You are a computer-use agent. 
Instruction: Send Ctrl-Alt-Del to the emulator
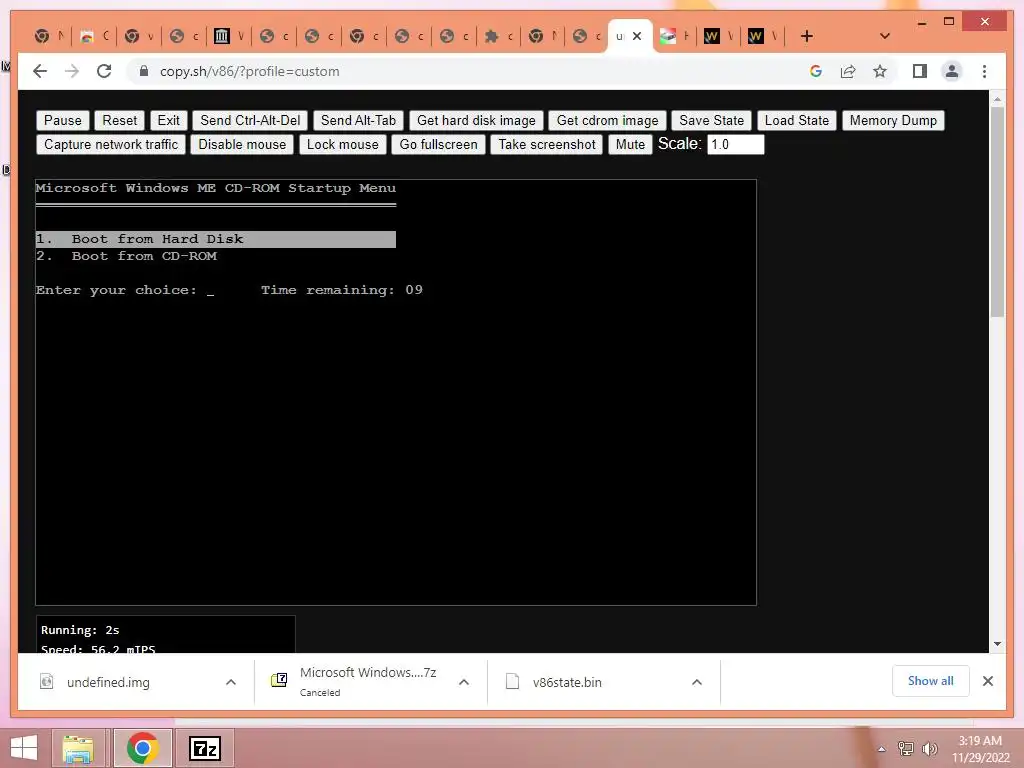click(x=250, y=120)
